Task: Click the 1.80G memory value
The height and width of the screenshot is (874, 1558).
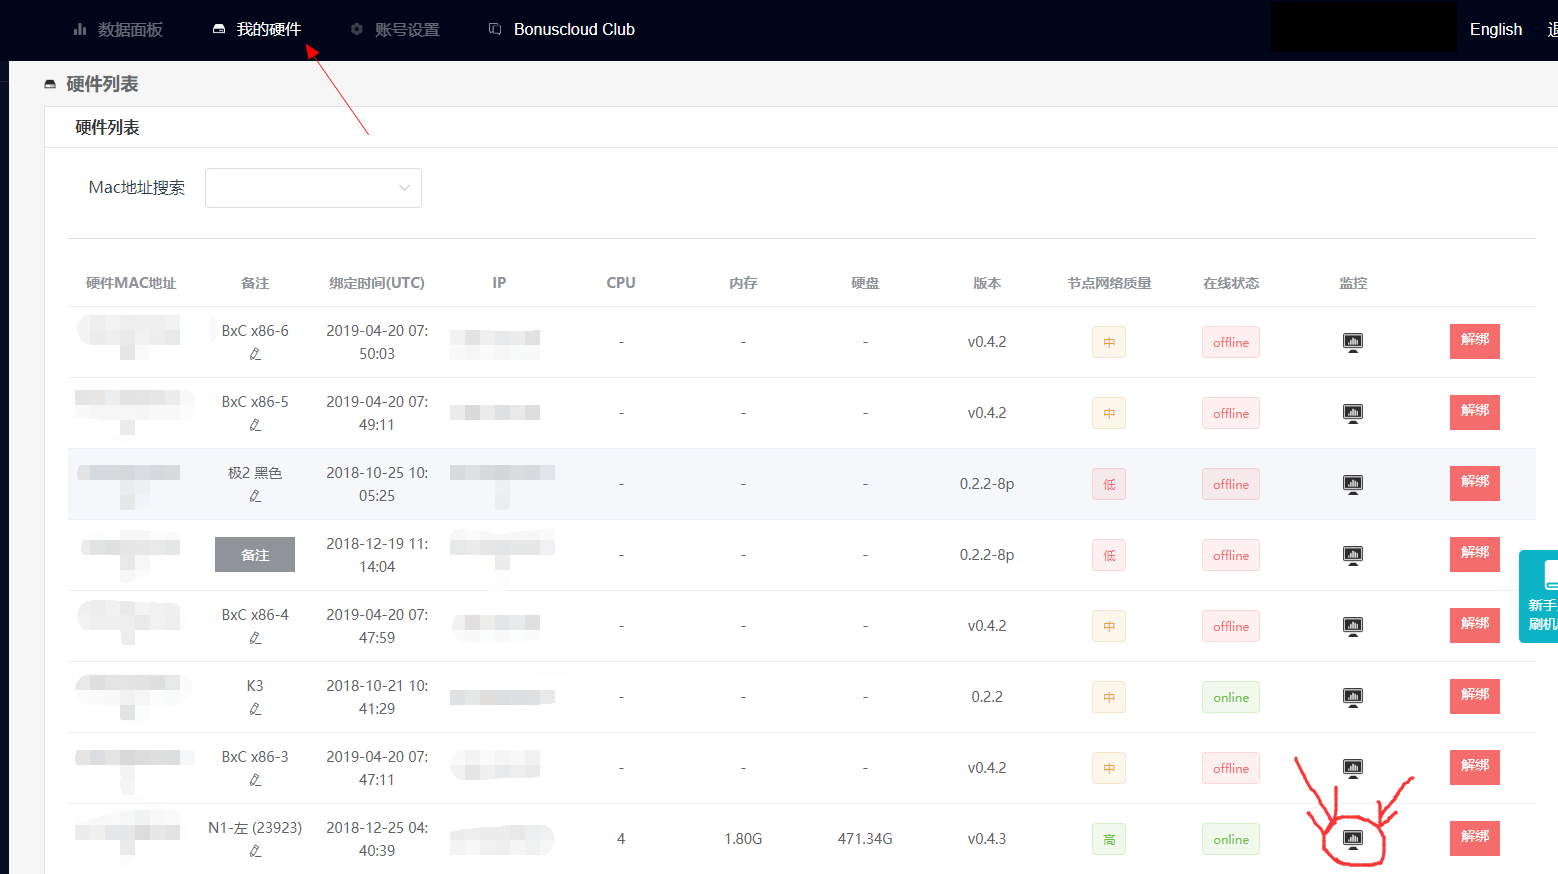Action: [x=743, y=839]
